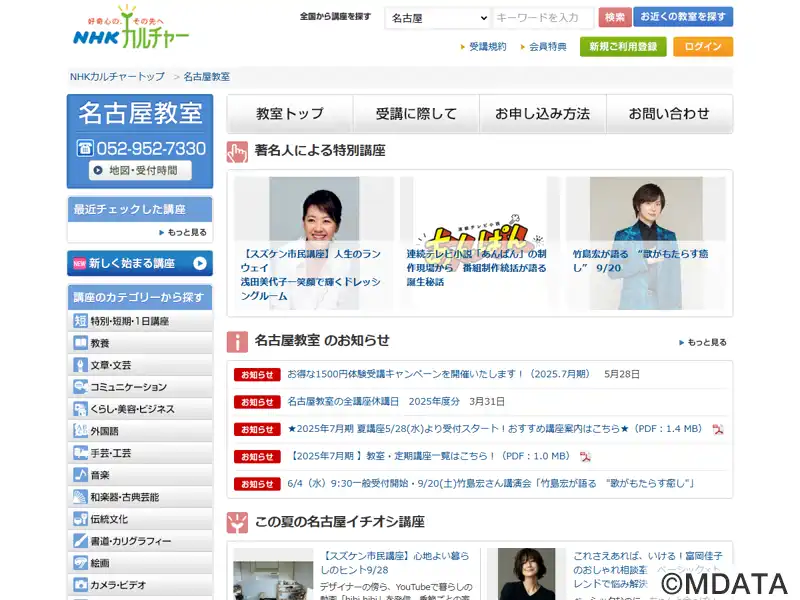Open 心地よい暮らしのヒント9/28 lecture link
Image resolution: width=800 pixels, height=600 pixels.
395,563
